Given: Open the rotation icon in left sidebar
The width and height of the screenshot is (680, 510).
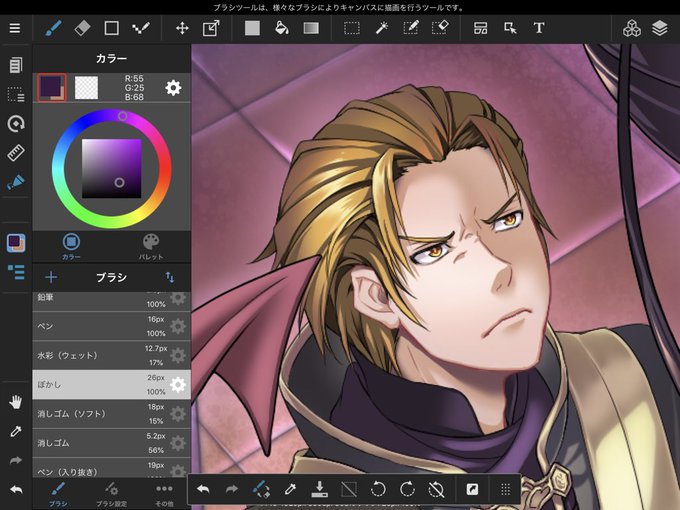Looking at the screenshot, I should [16, 124].
